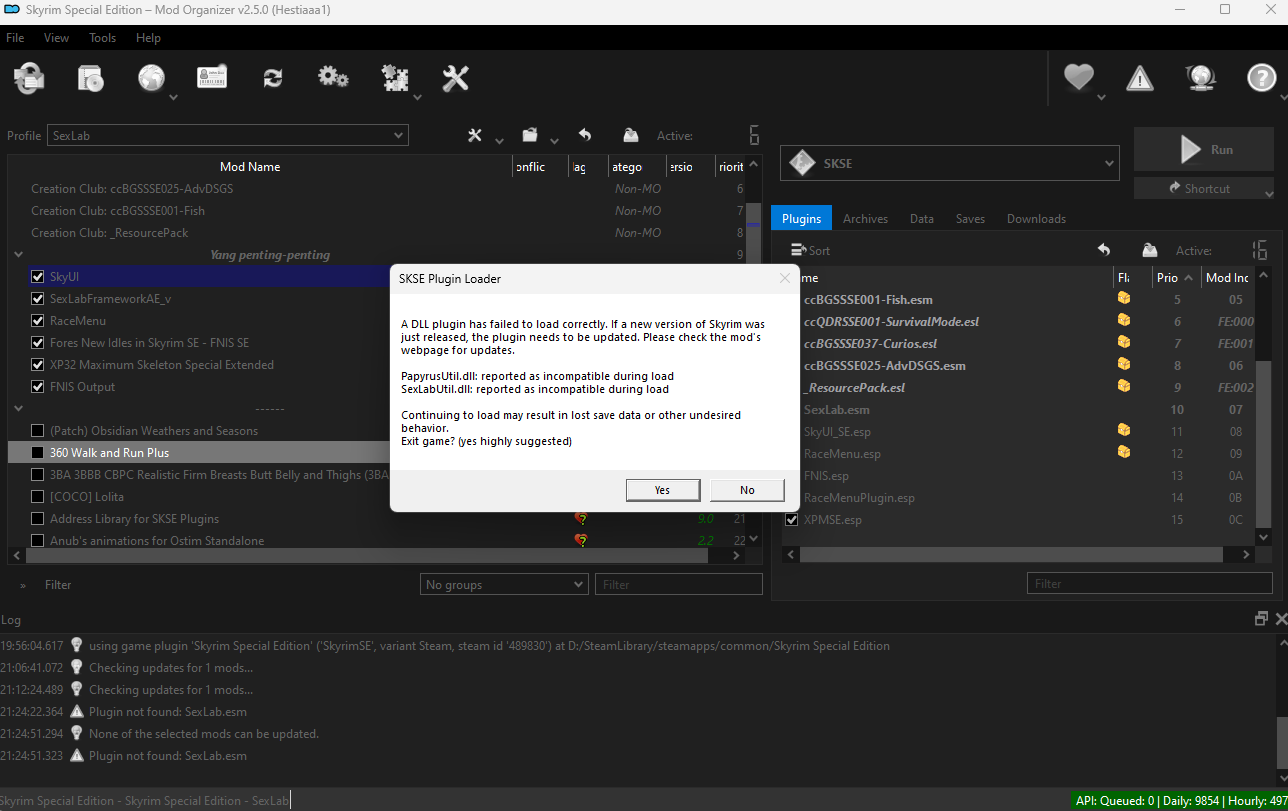Click the mod list create backup icon
Image resolution: width=1288 pixels, height=811 pixels.
pyautogui.click(x=631, y=135)
